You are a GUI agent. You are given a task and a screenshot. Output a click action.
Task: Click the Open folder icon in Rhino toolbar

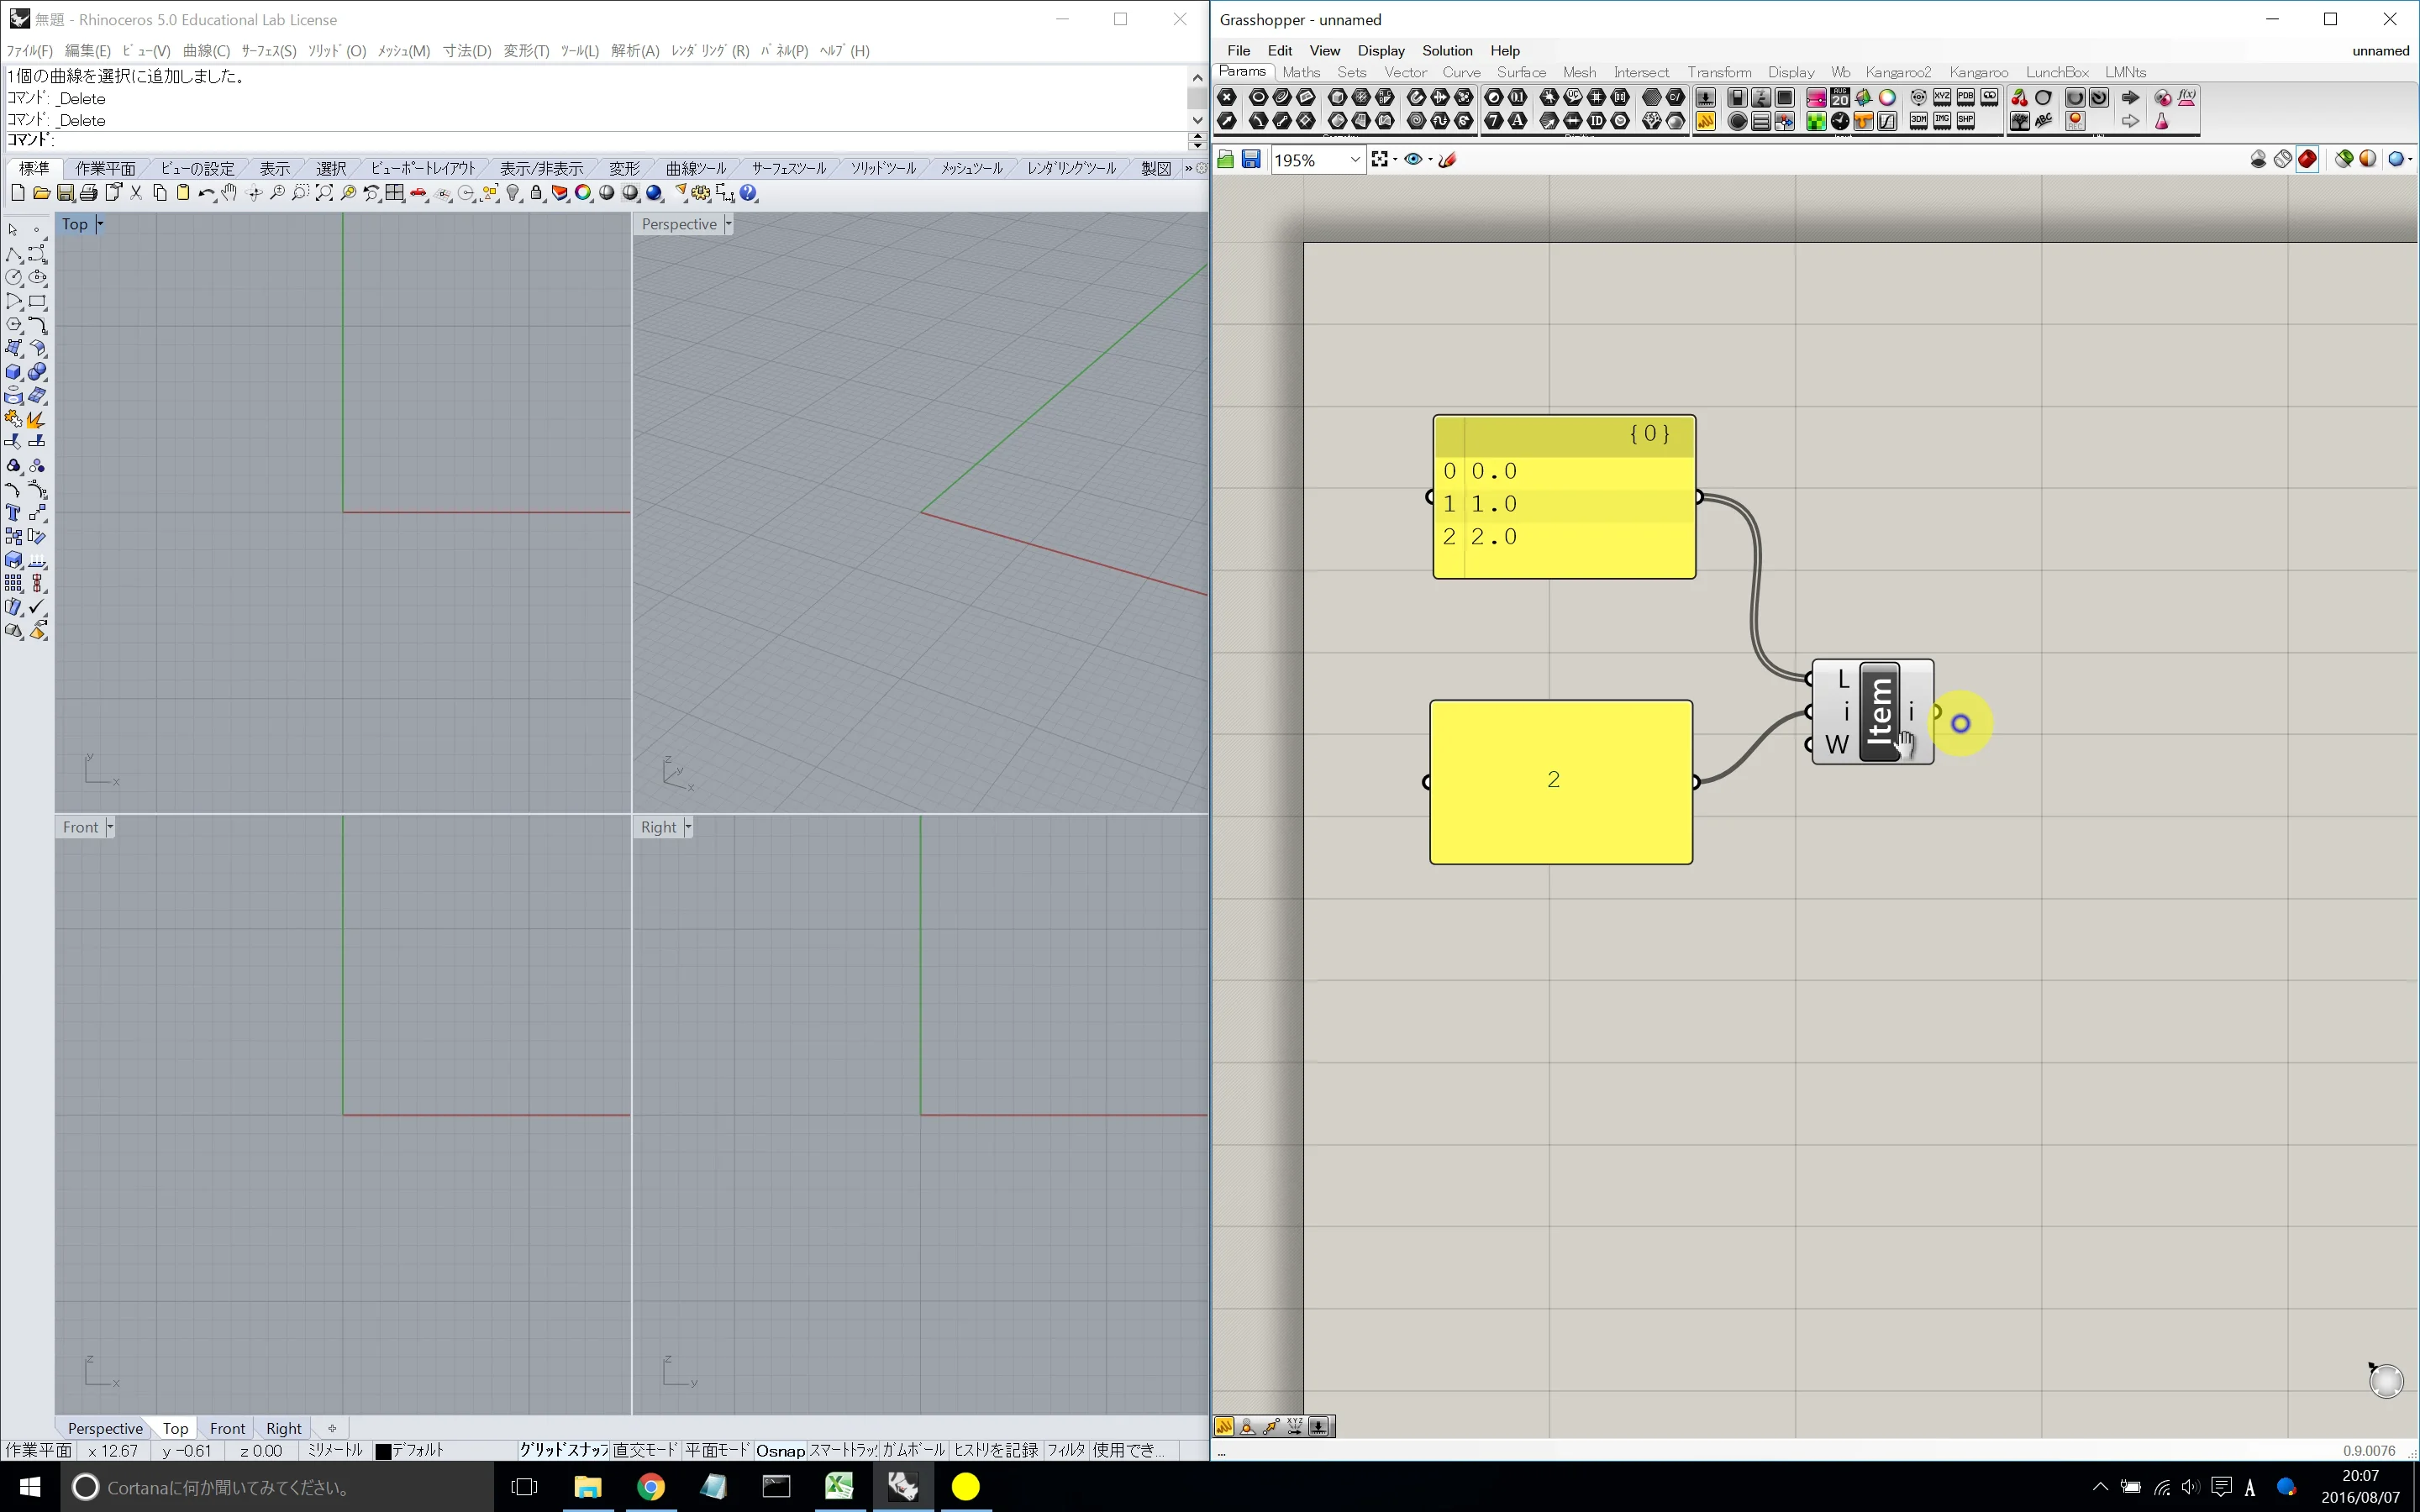pos(41,193)
